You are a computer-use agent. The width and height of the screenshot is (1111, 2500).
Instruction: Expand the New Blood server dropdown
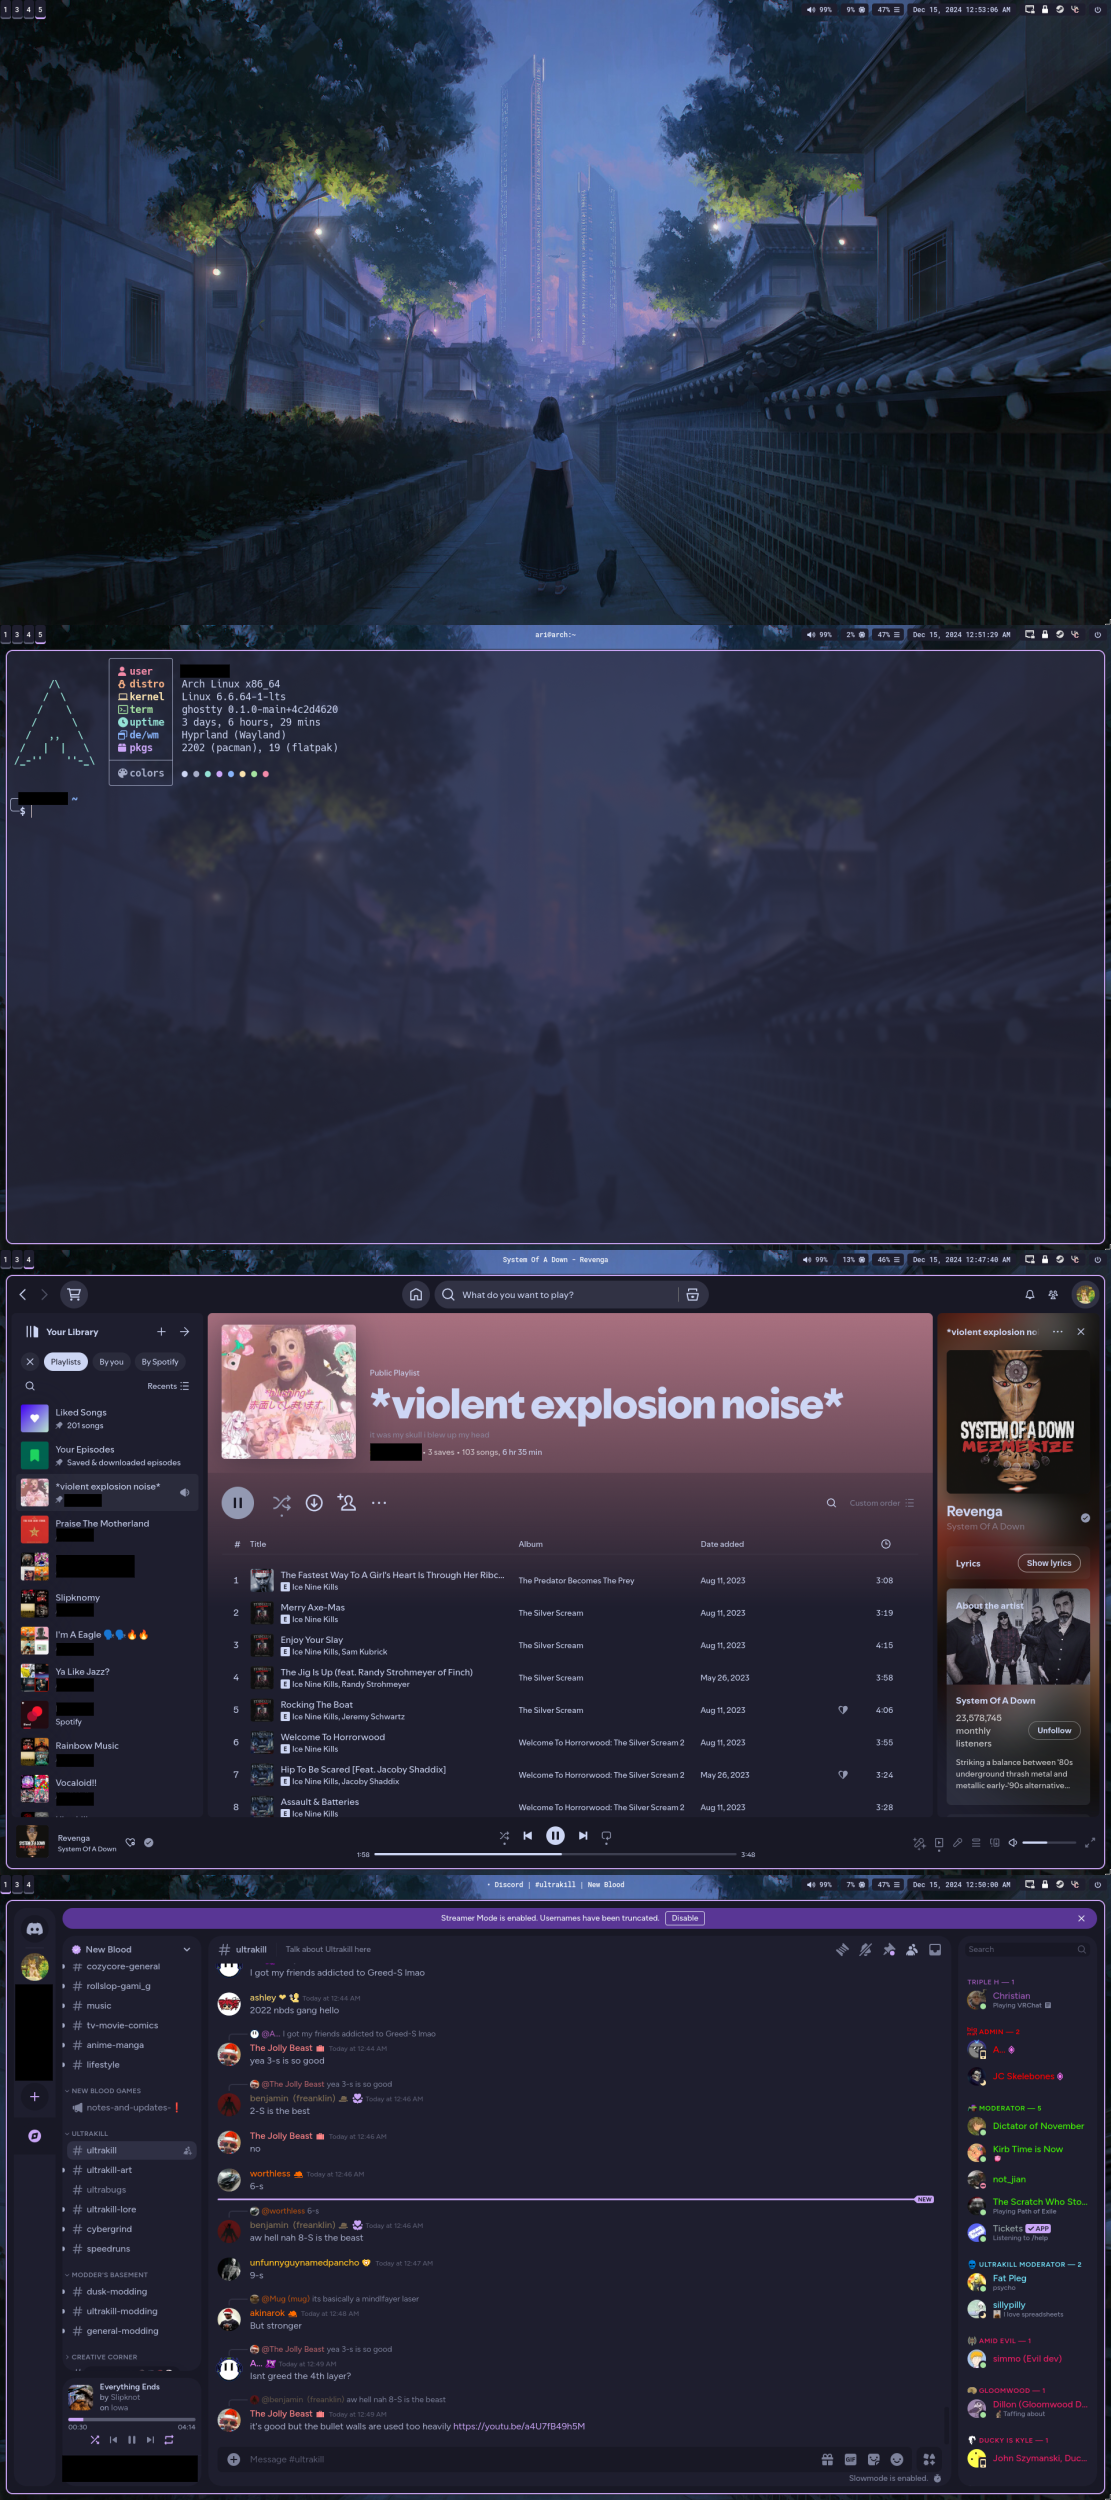(186, 1949)
